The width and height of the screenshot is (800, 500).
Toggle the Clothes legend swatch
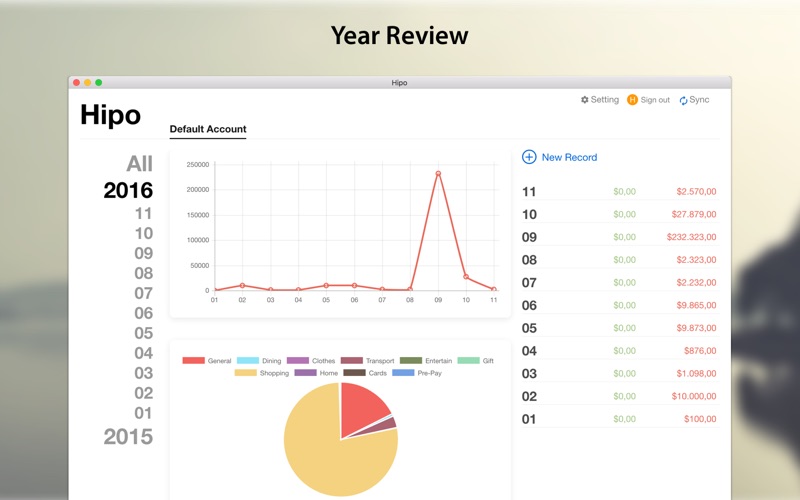coord(298,360)
